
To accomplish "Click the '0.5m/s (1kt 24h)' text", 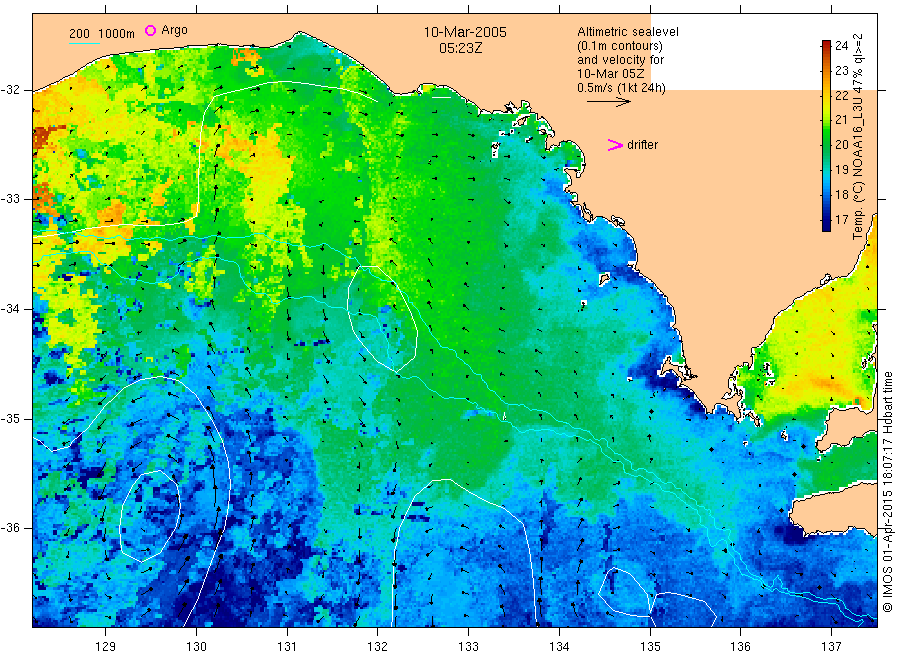I will (621, 88).
